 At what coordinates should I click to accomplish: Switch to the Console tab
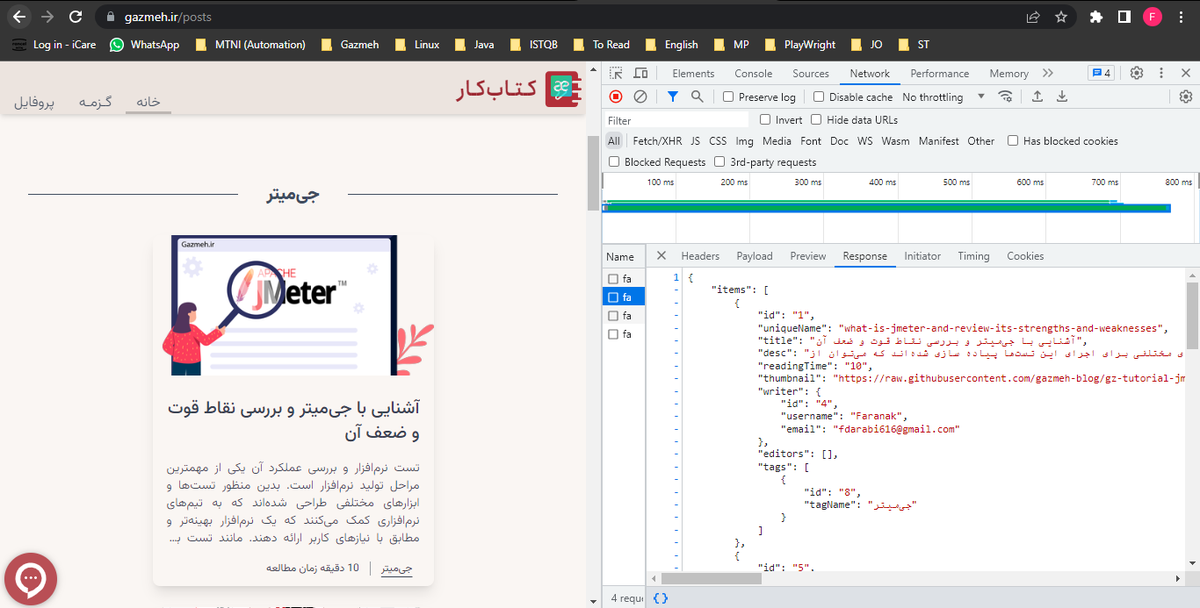pos(753,73)
